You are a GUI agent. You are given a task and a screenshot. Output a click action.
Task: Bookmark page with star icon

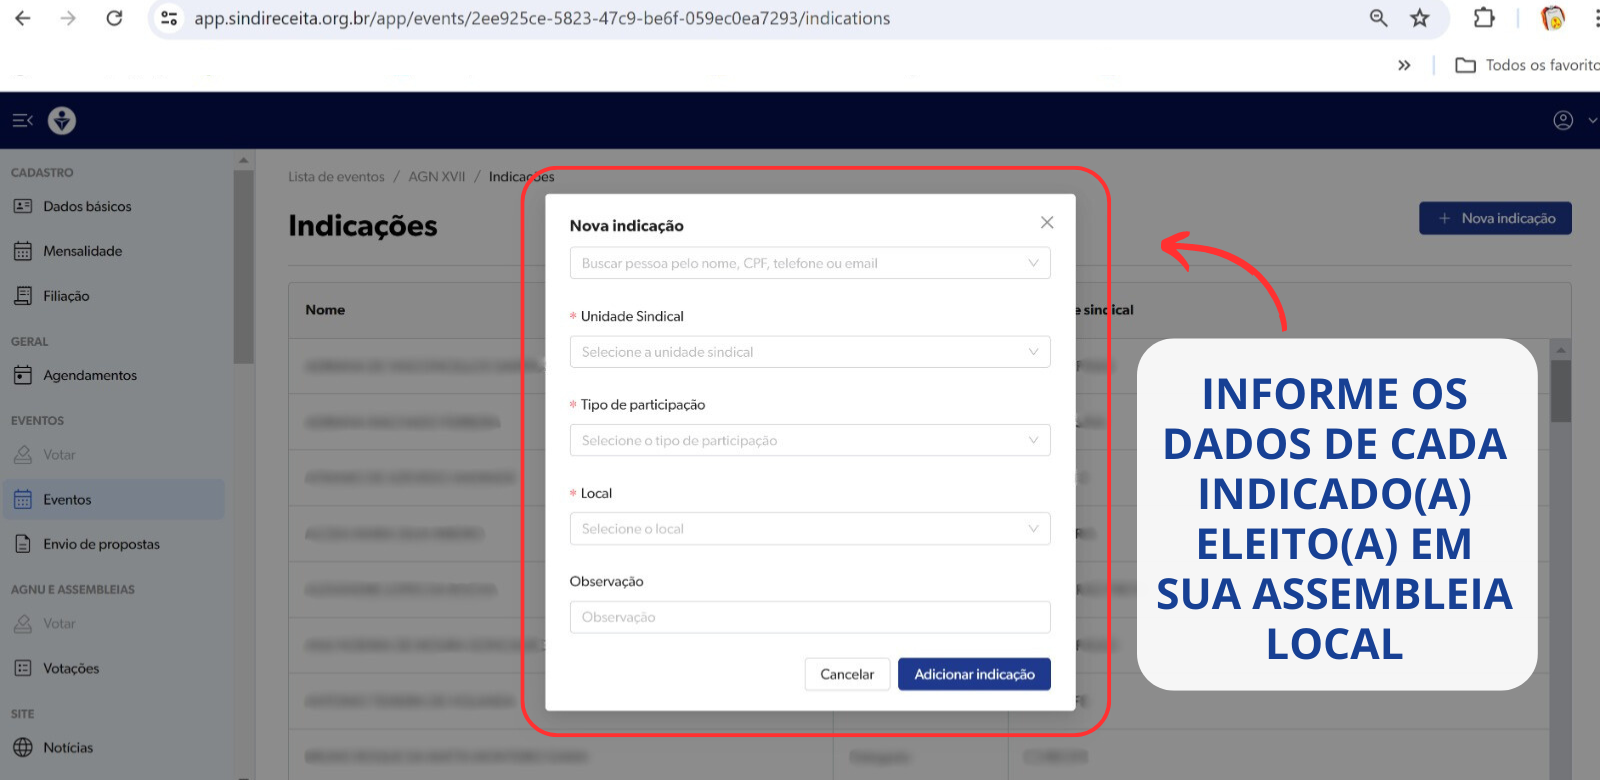pos(1419,18)
